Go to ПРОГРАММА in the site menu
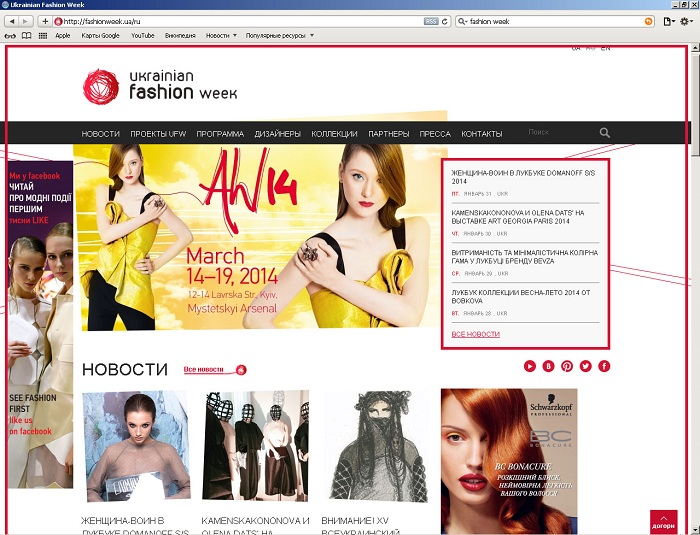The height and width of the screenshot is (535, 700). 220,134
